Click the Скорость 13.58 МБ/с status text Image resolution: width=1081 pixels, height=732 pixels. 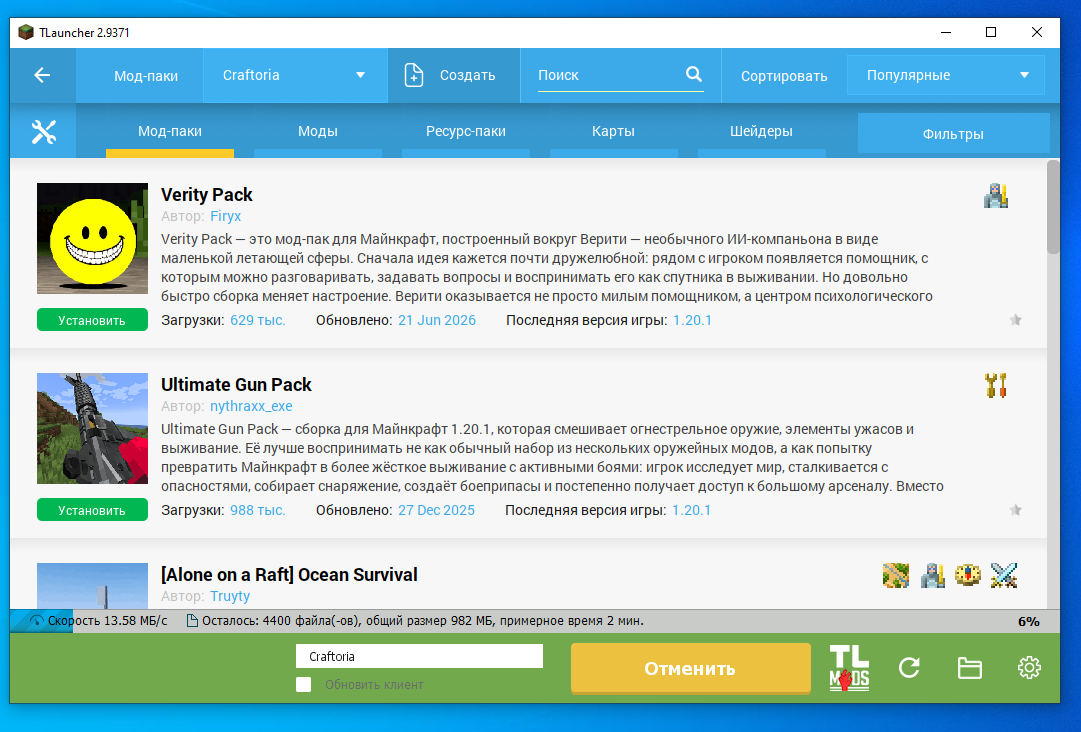point(108,620)
